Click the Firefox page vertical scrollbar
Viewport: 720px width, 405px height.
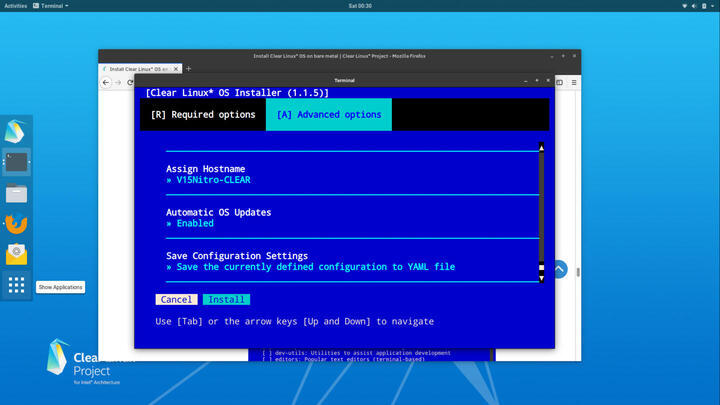(578, 272)
